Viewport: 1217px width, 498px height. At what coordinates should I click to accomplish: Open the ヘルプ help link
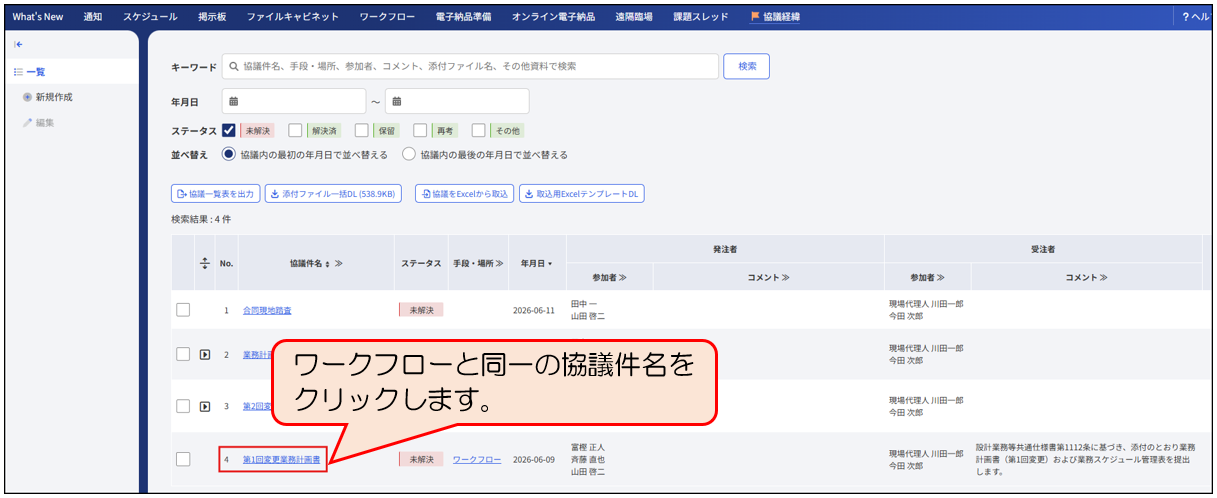(1197, 17)
